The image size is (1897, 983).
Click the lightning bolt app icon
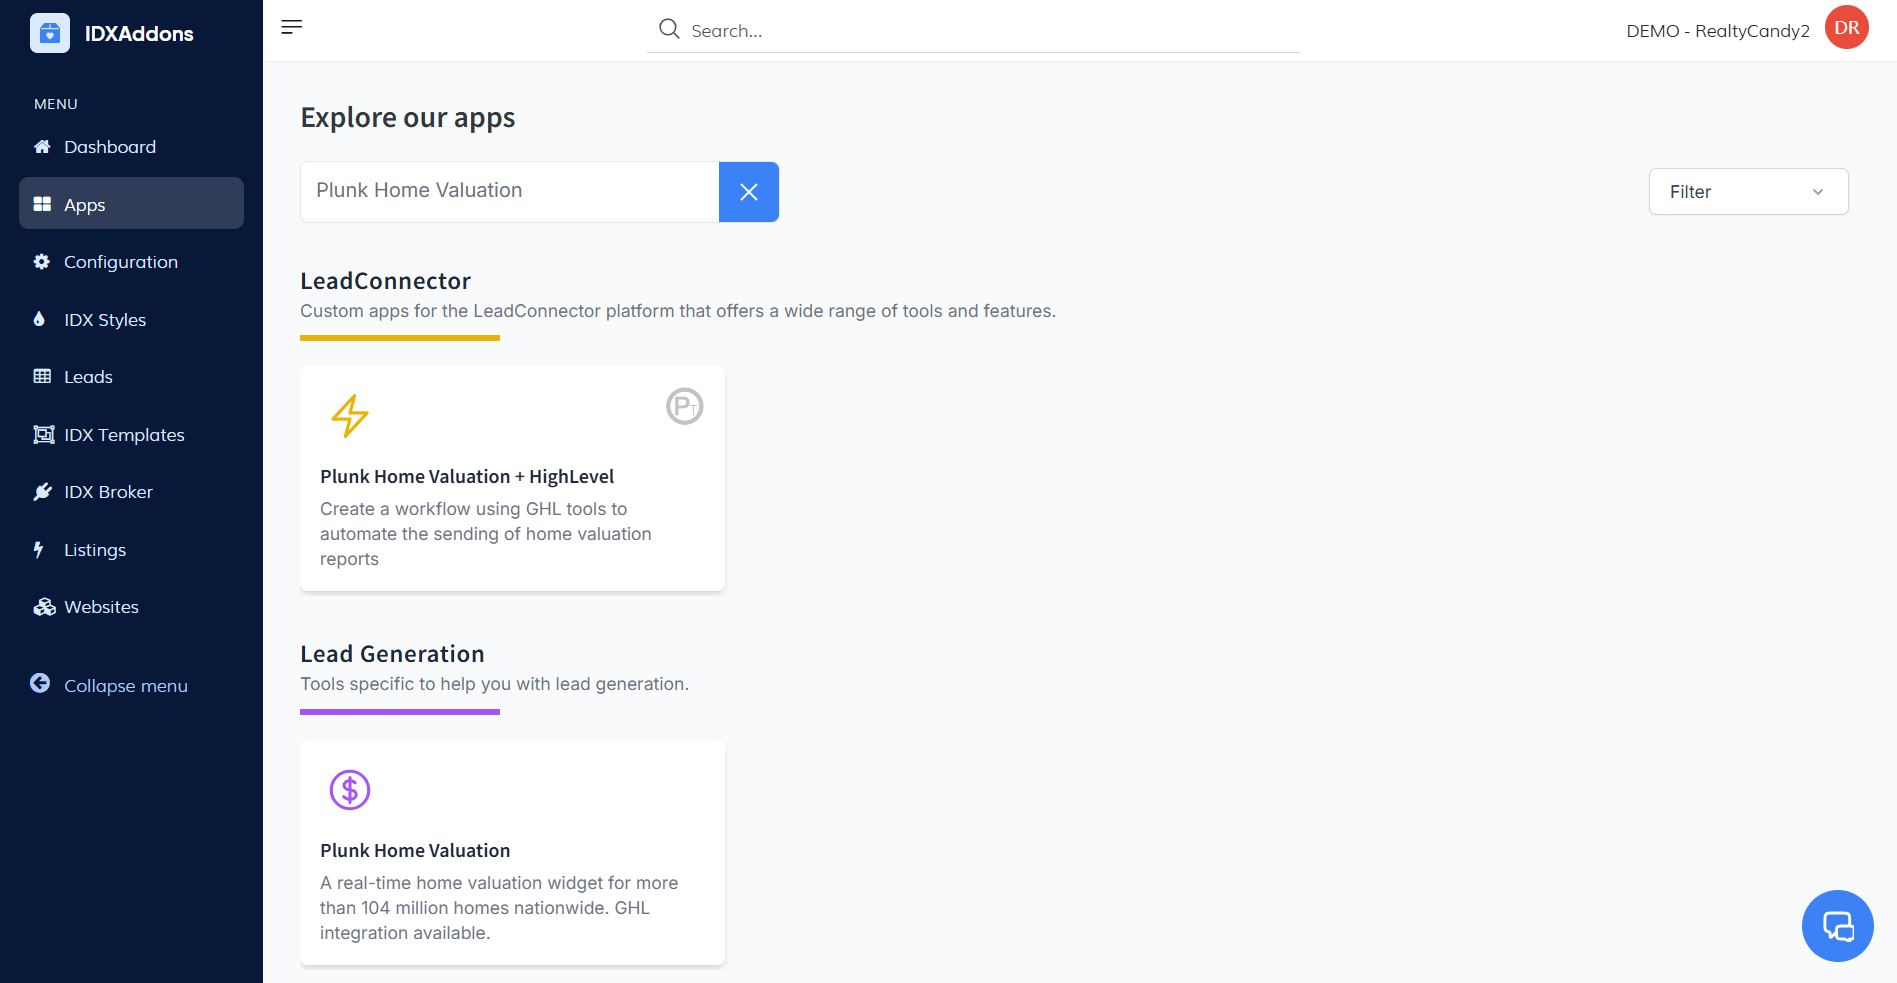tap(350, 416)
